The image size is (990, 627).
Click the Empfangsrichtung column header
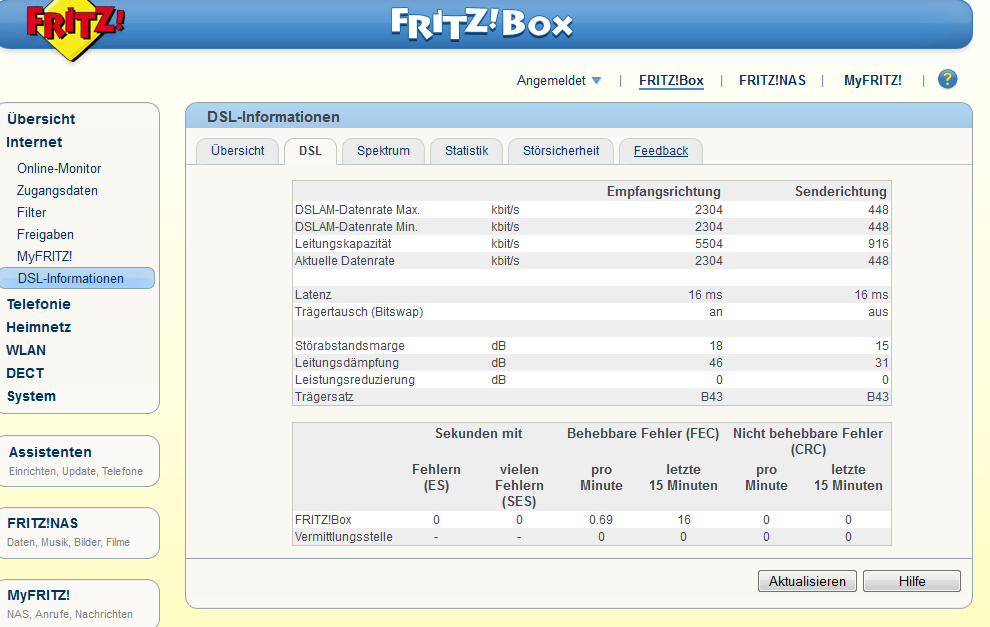coord(664,191)
